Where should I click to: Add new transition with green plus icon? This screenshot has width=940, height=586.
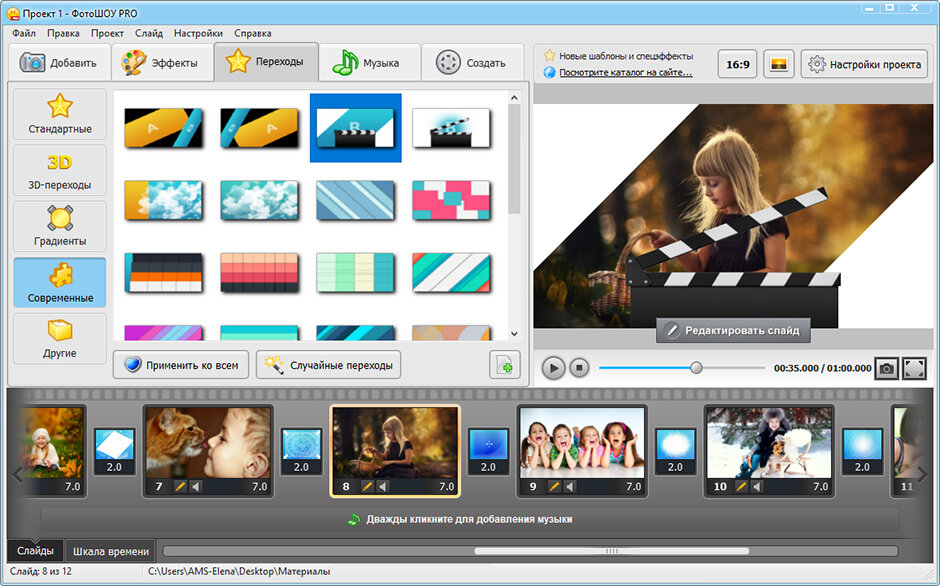[505, 365]
